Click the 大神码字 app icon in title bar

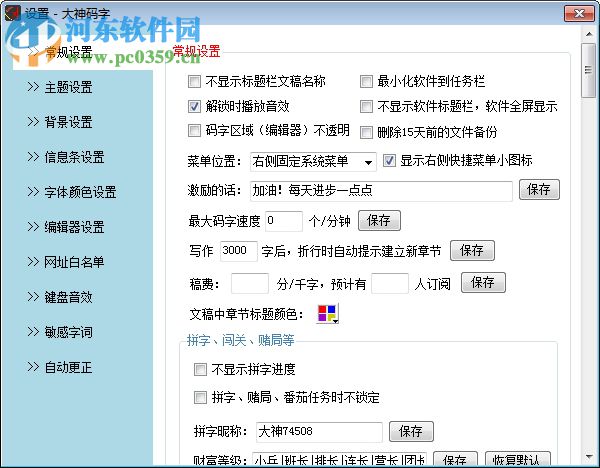pos(12,13)
